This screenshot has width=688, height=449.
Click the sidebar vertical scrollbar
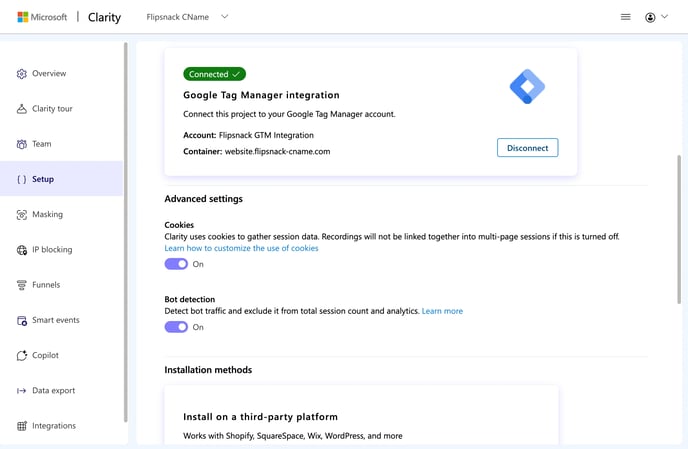125,232
